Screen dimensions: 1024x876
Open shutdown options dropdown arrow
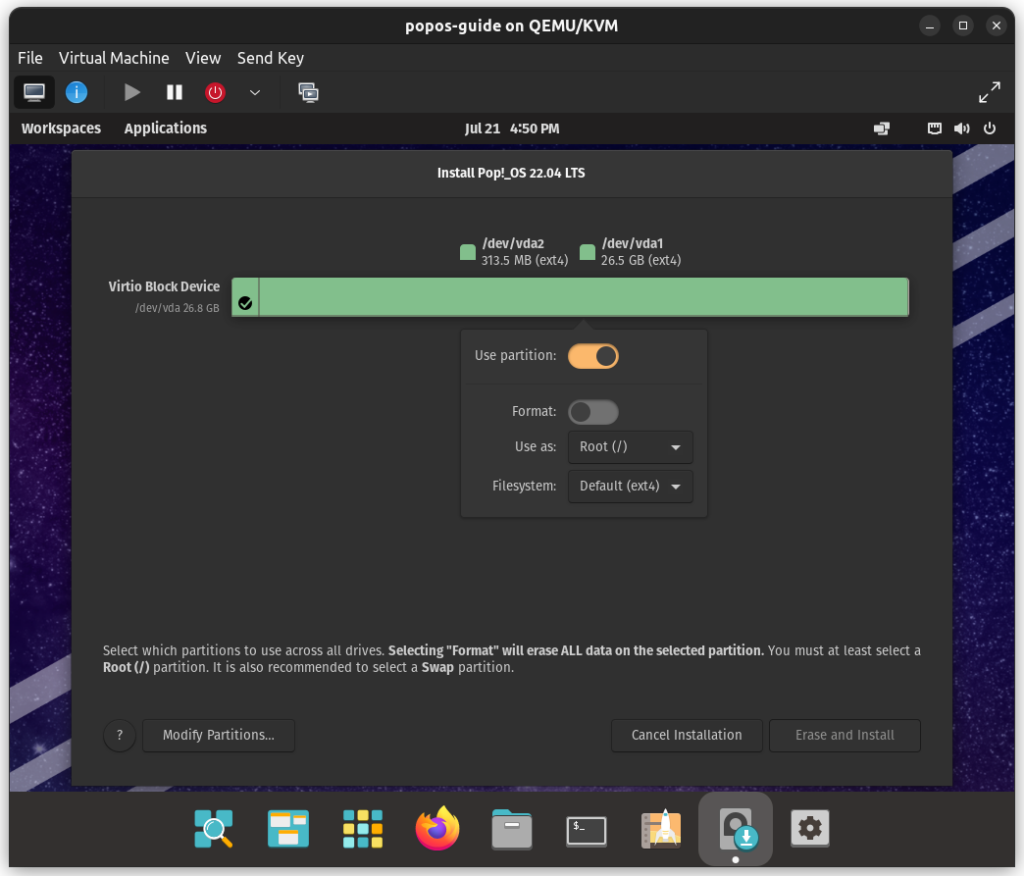[x=255, y=92]
